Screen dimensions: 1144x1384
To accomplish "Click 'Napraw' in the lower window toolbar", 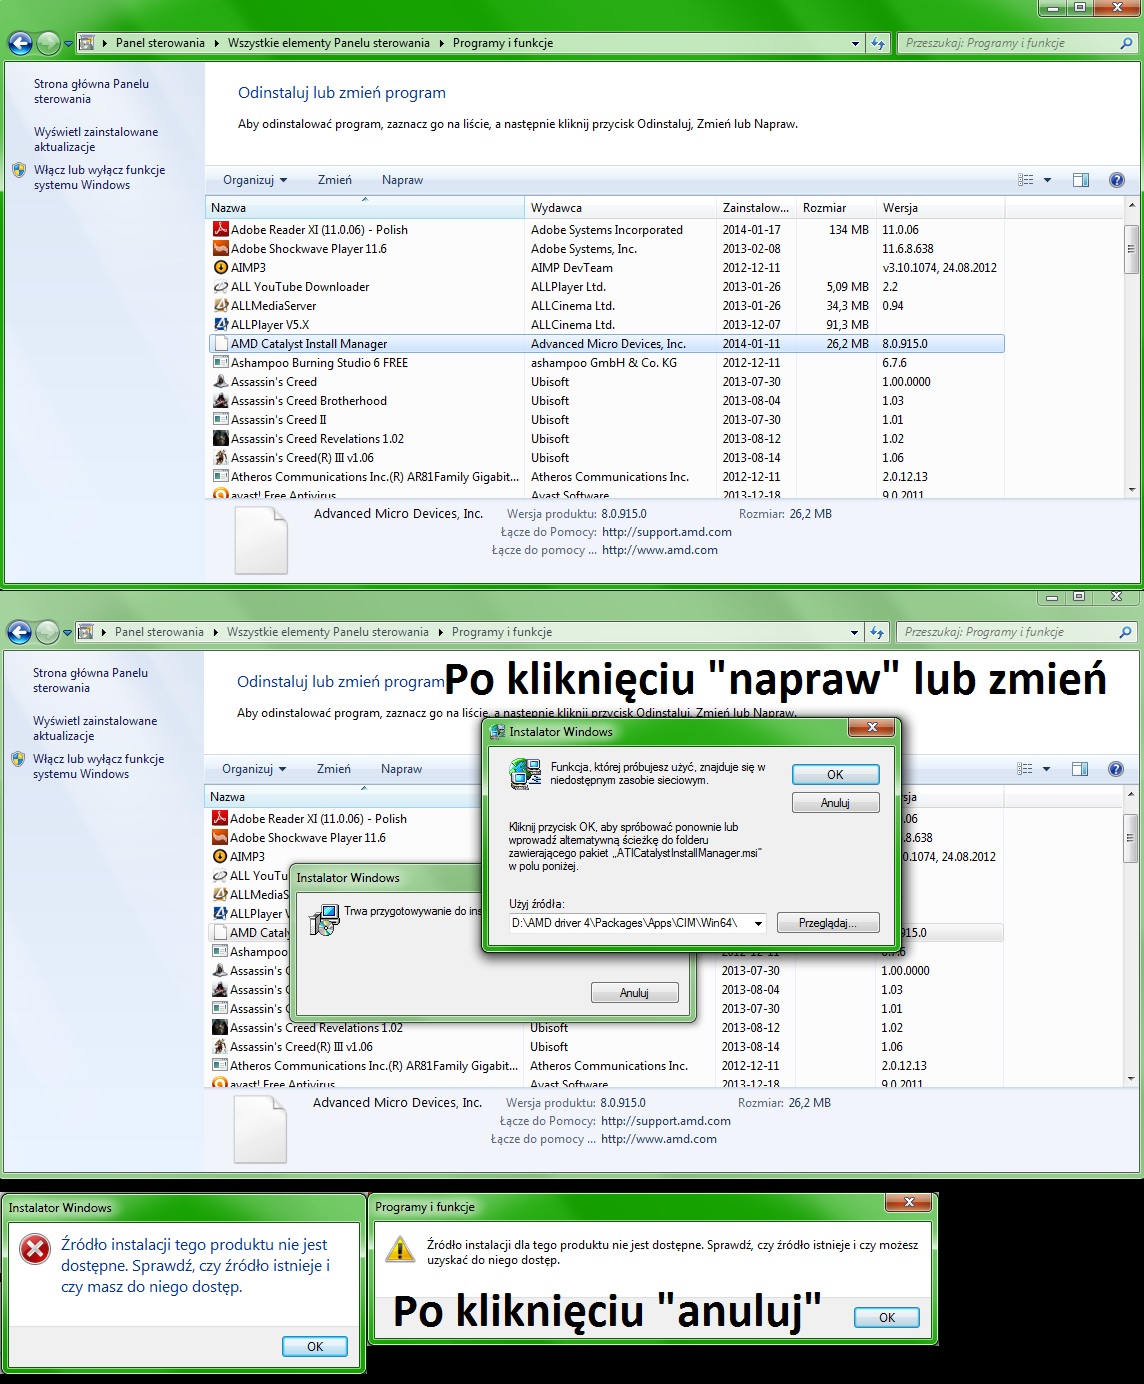I will click(401, 769).
